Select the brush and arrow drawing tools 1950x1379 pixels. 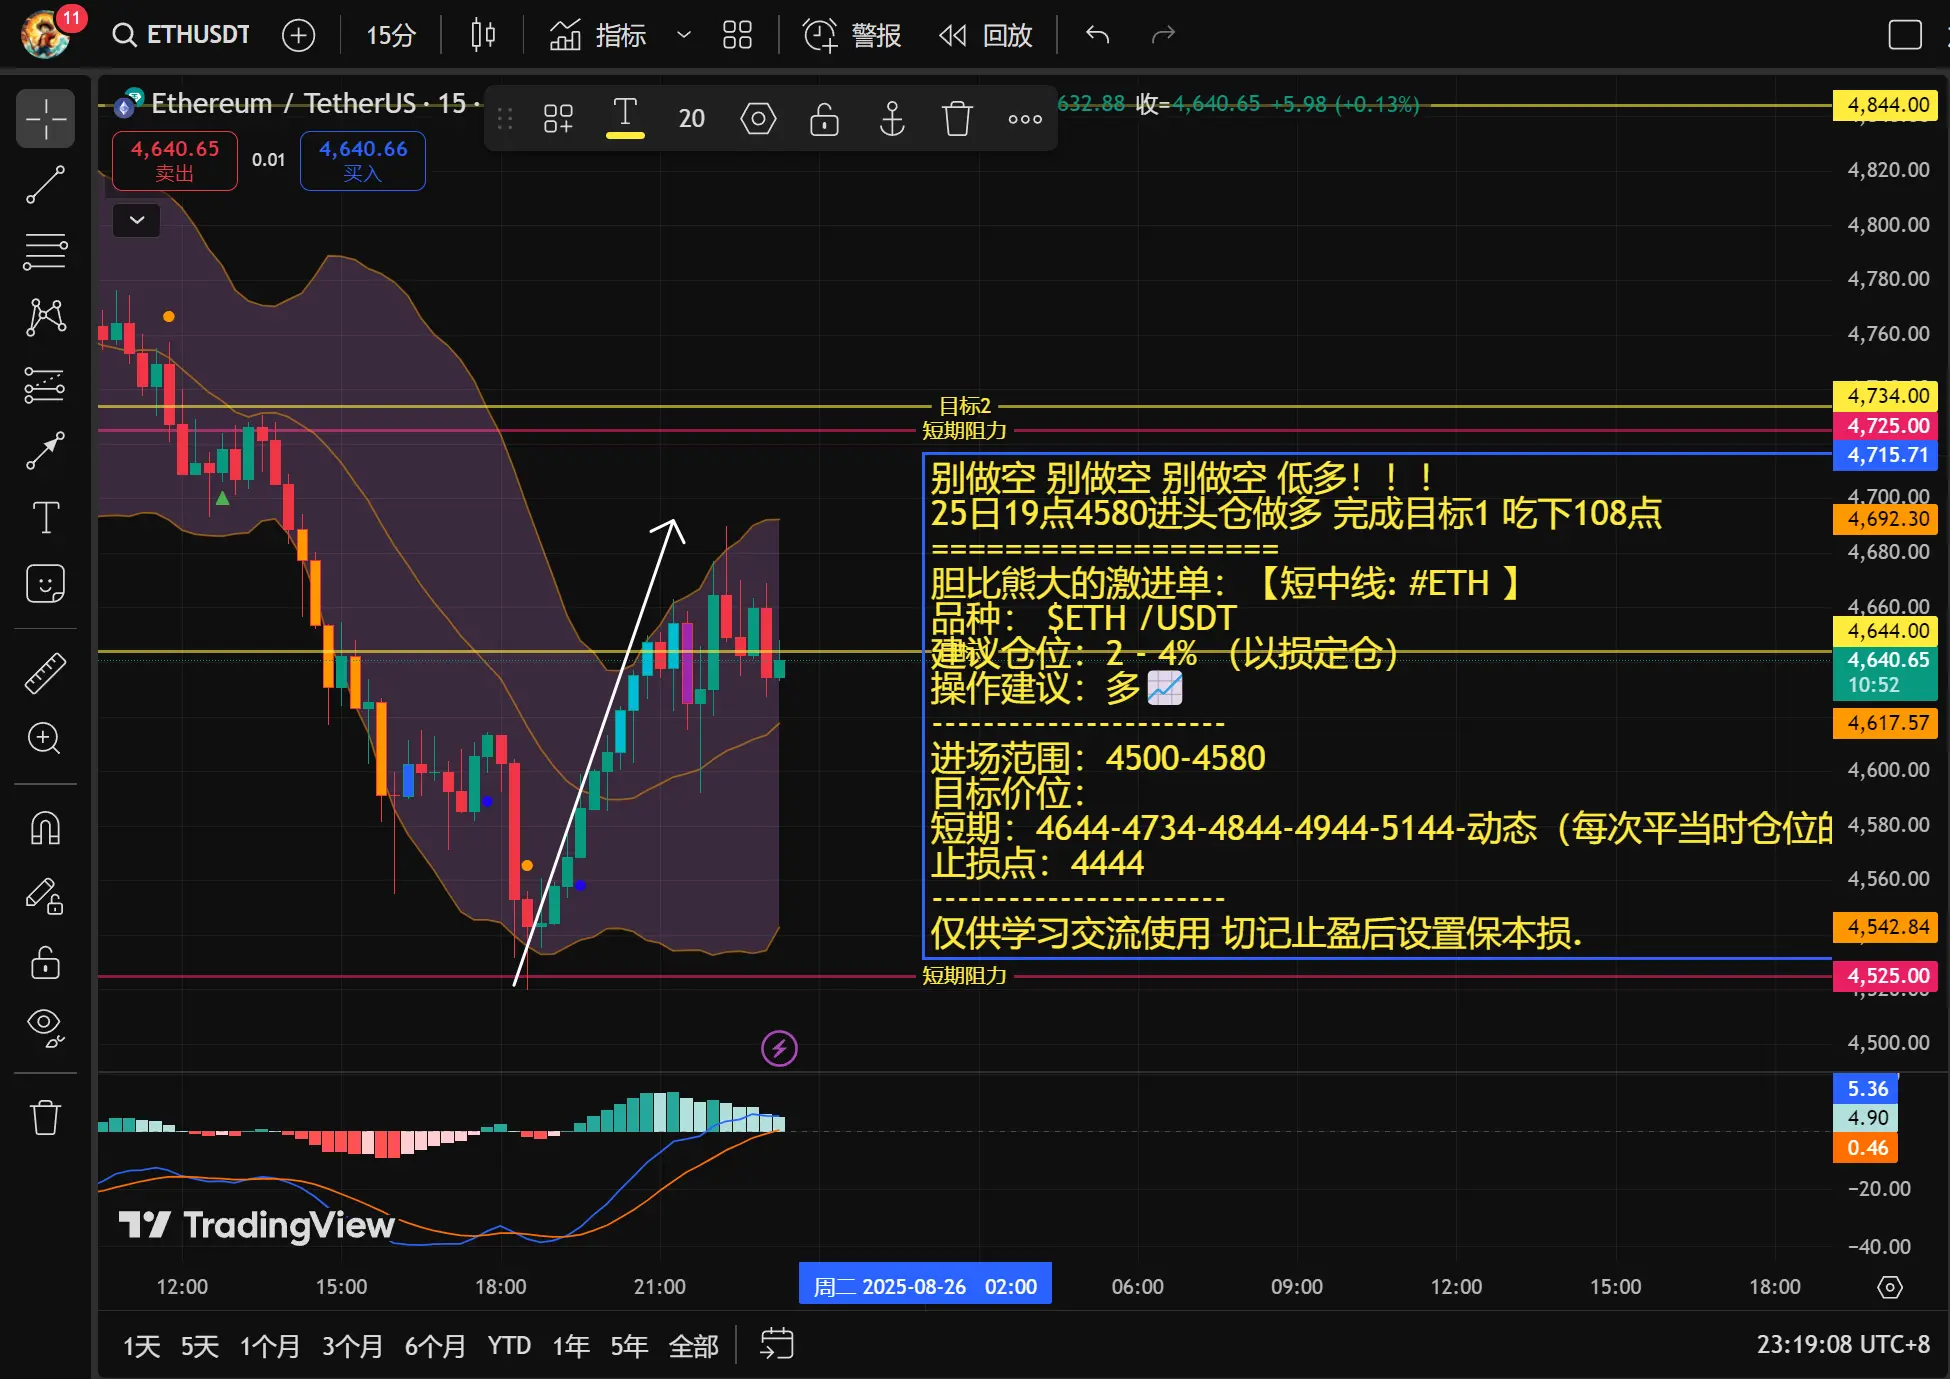[45, 451]
